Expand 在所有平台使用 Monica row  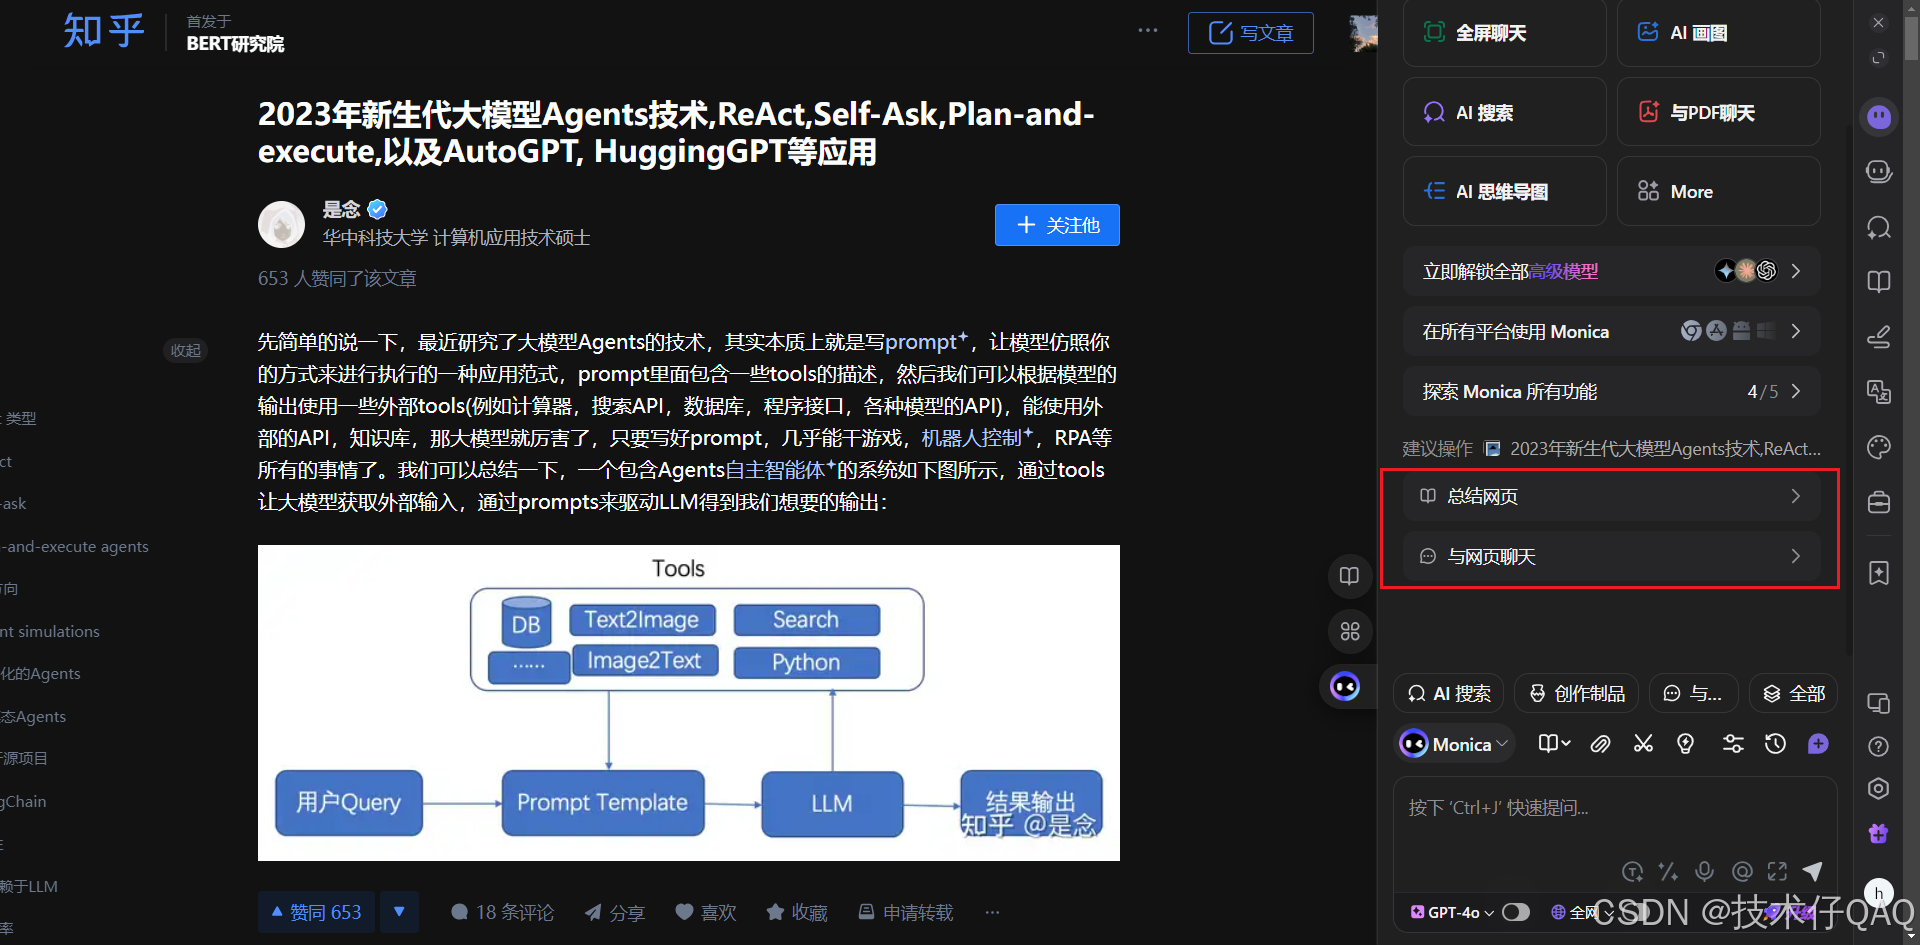1611,331
